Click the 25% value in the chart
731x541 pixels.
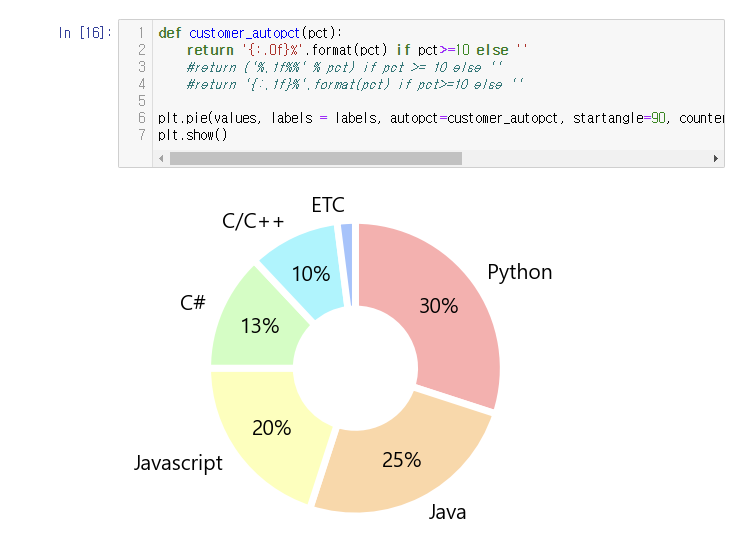coord(401,460)
